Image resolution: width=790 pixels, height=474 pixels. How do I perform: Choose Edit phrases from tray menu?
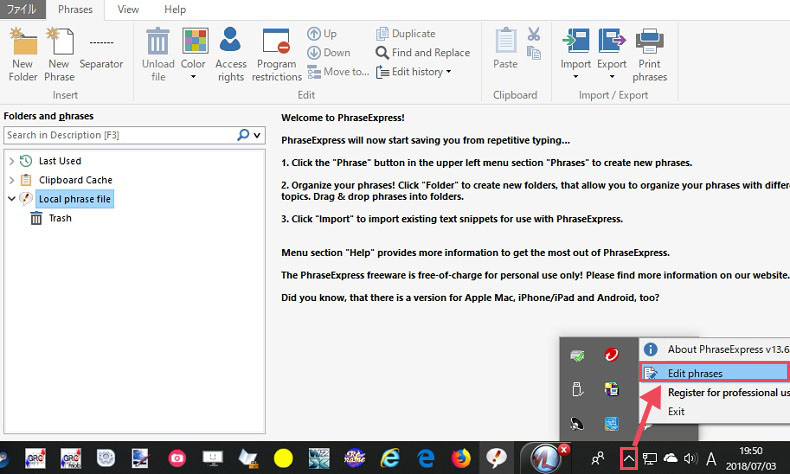[714, 373]
